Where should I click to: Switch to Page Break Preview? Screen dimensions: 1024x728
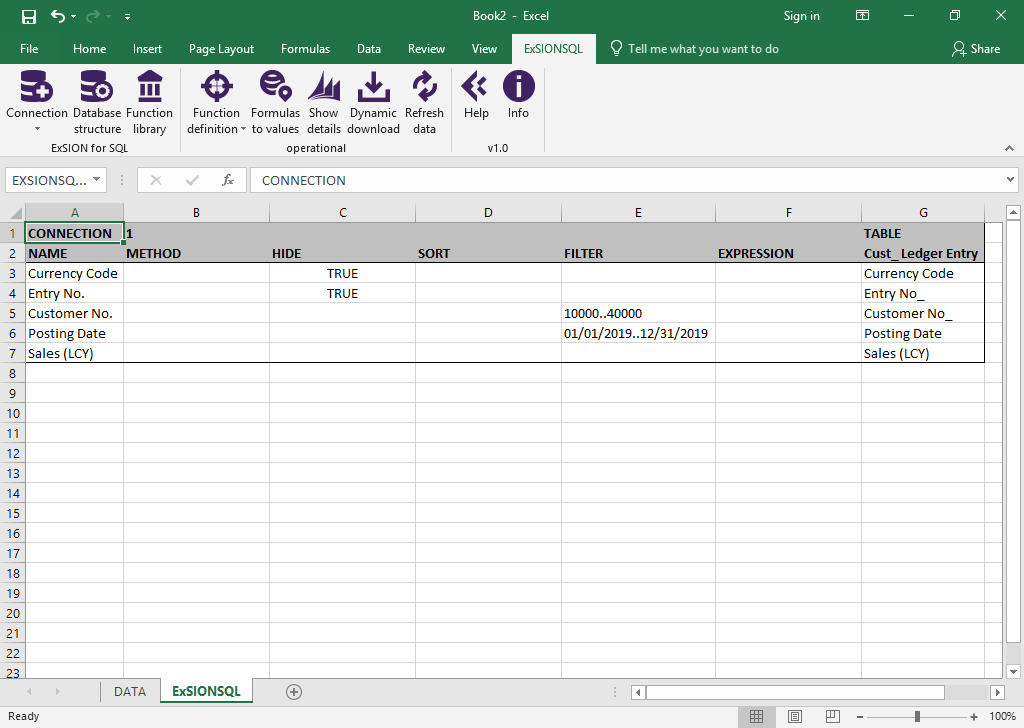pyautogui.click(x=833, y=716)
